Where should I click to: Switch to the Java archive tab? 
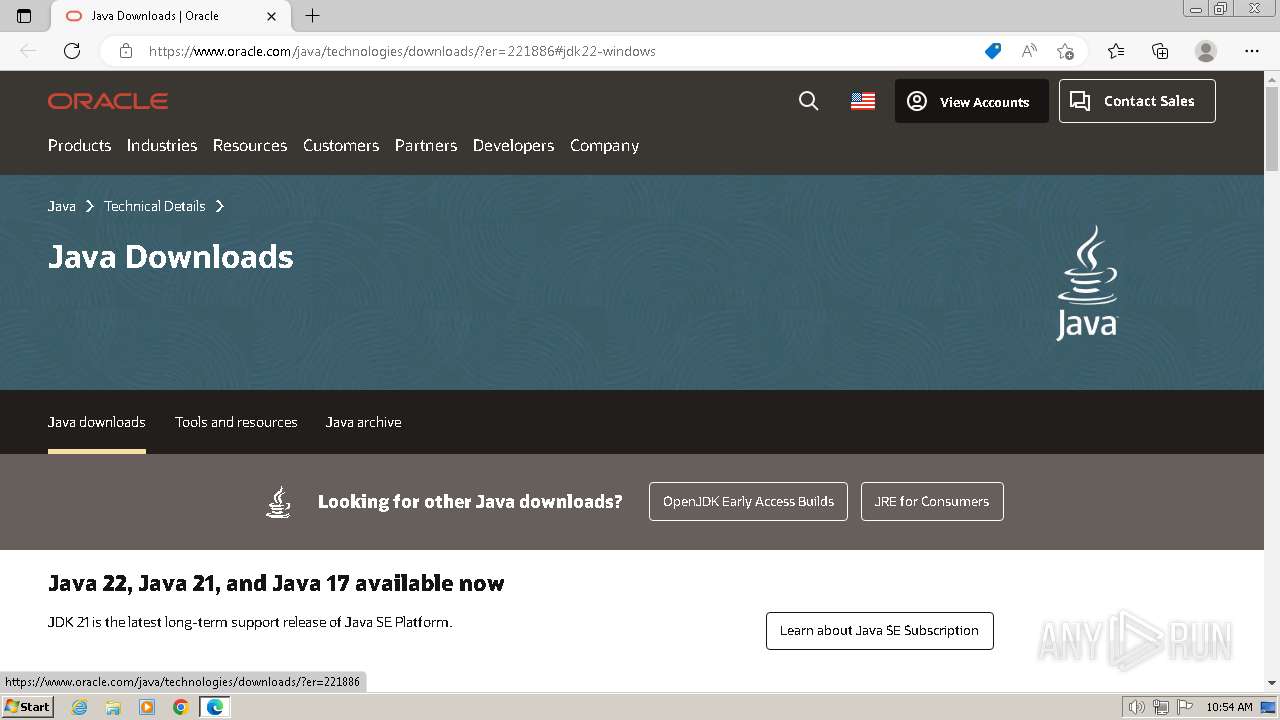pyautogui.click(x=363, y=422)
